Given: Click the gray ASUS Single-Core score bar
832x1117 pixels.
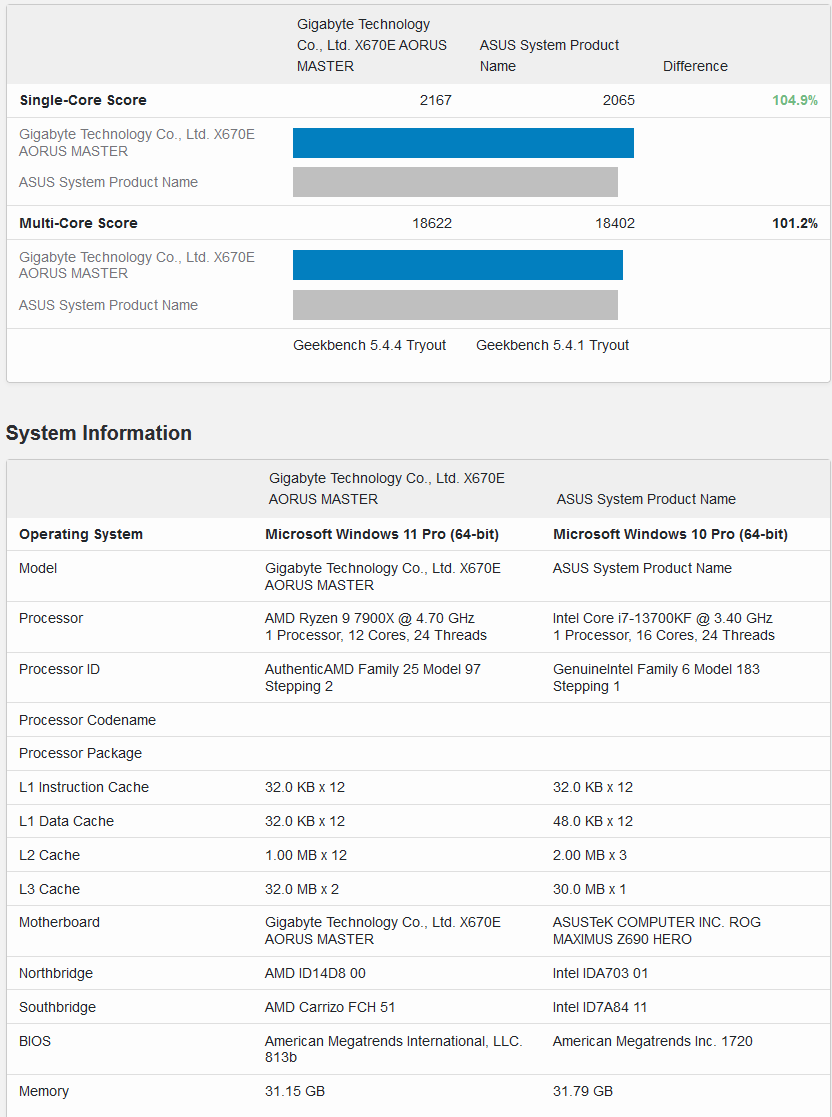Looking at the screenshot, I should click(x=455, y=182).
